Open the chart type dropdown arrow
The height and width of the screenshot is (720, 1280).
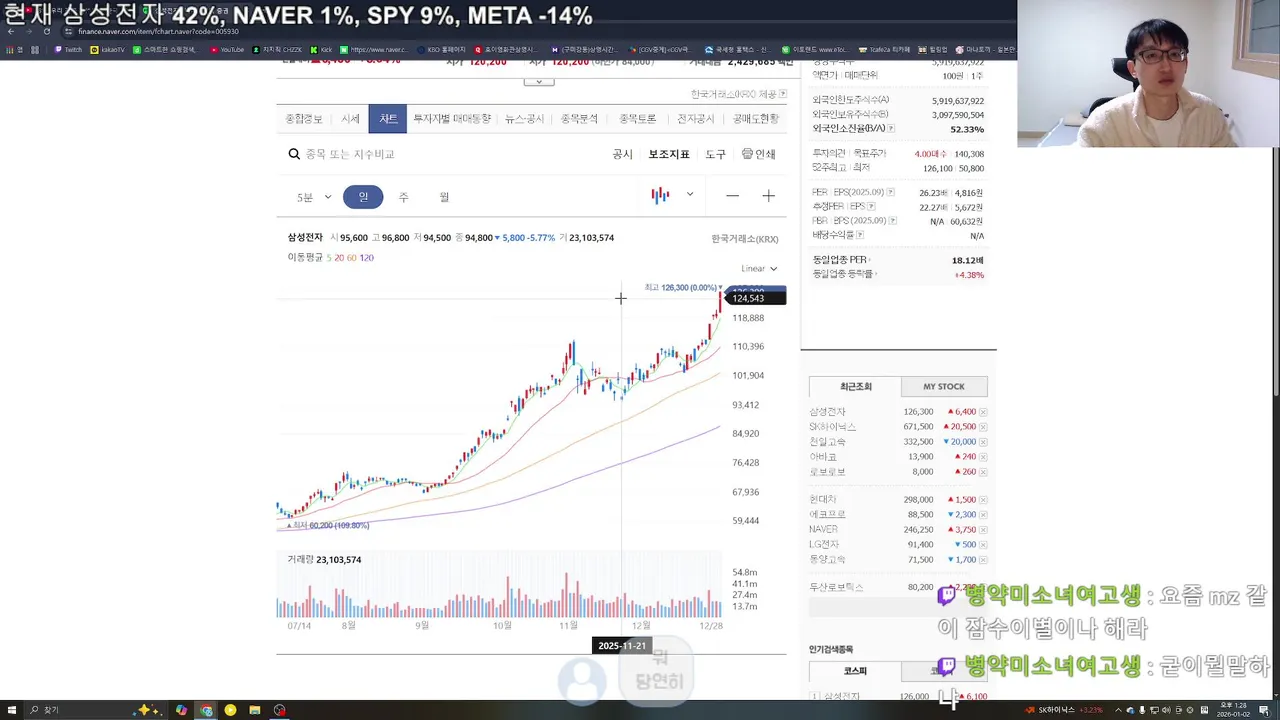(x=689, y=195)
